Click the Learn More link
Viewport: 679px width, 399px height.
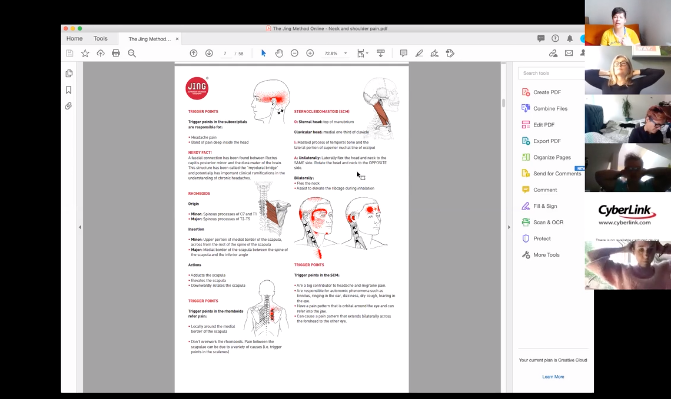(553, 377)
